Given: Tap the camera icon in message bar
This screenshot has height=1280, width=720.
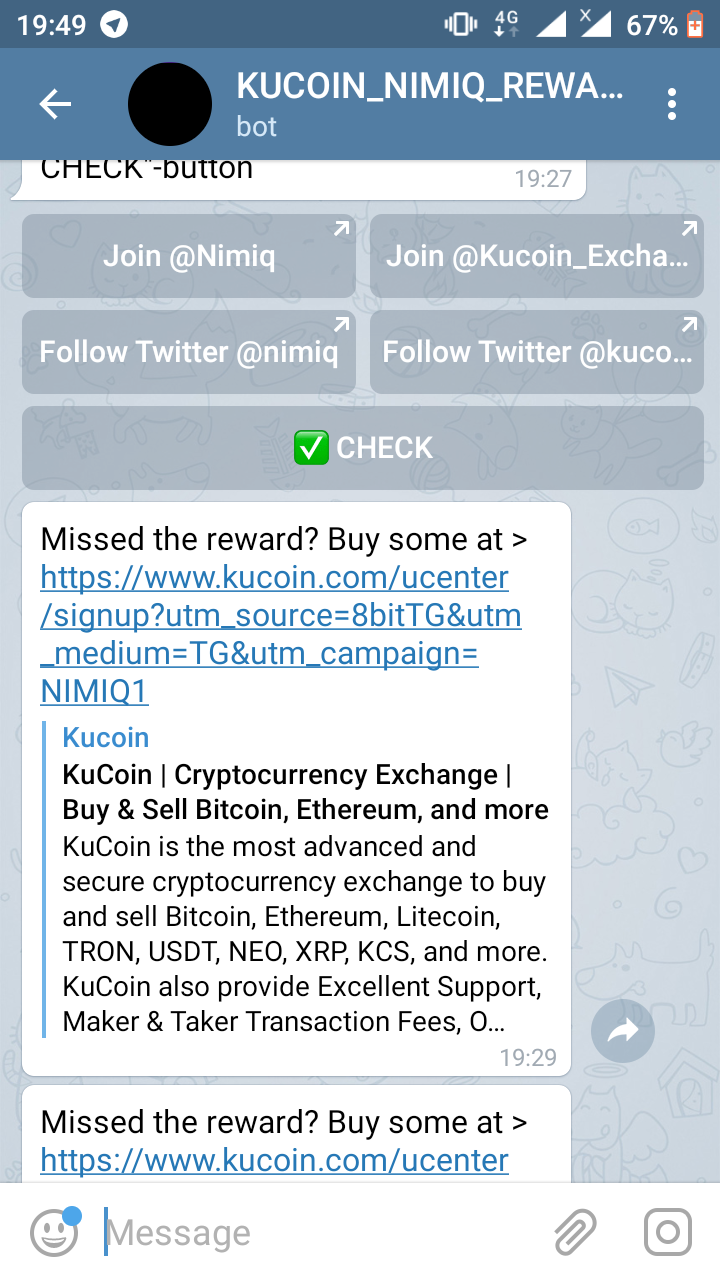Looking at the screenshot, I should pyautogui.click(x=667, y=1232).
